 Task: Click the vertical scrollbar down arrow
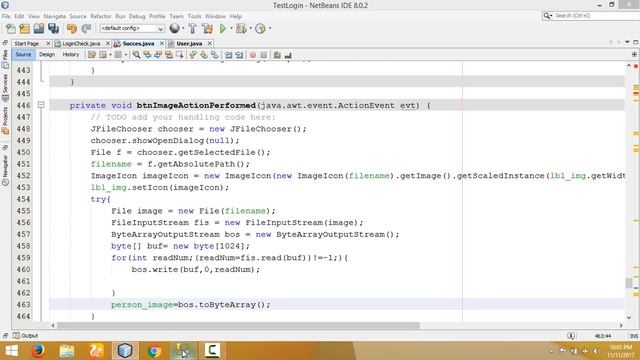click(629, 318)
